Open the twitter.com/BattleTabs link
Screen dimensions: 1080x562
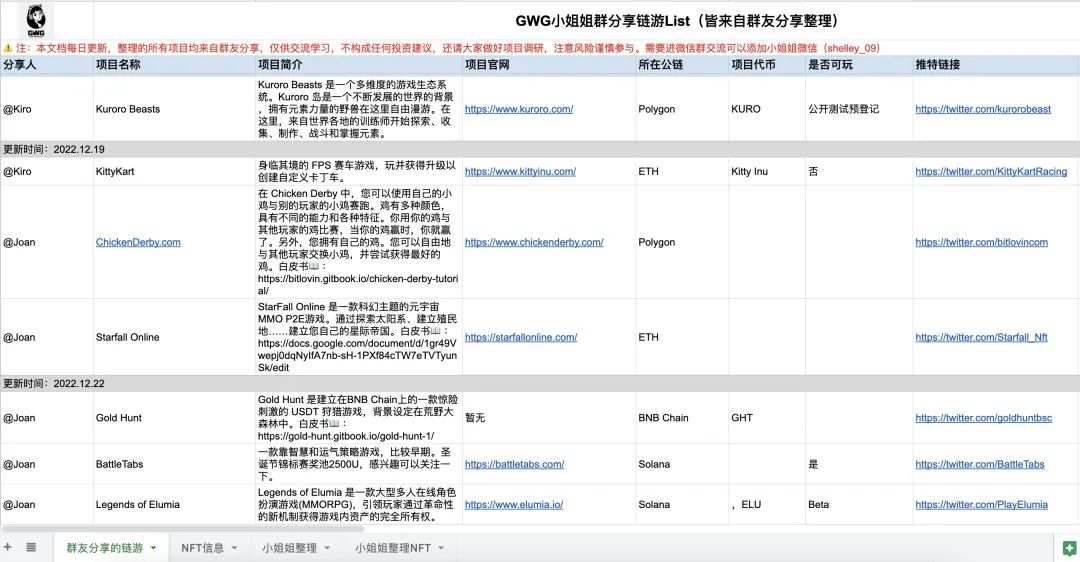click(x=979, y=464)
